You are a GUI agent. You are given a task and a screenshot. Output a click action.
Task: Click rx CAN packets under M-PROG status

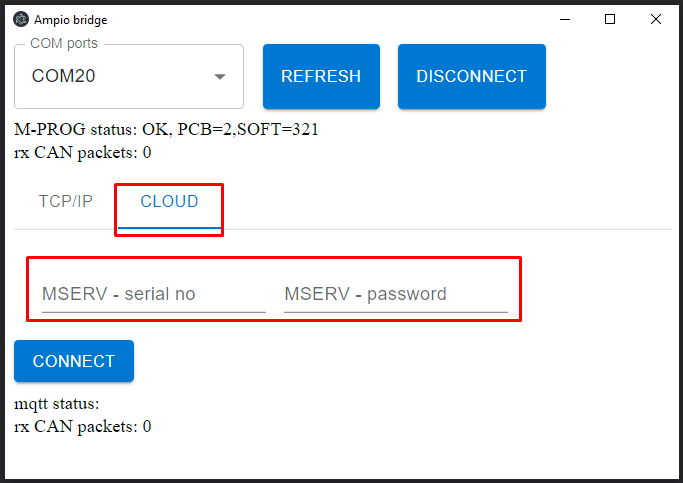click(x=83, y=152)
